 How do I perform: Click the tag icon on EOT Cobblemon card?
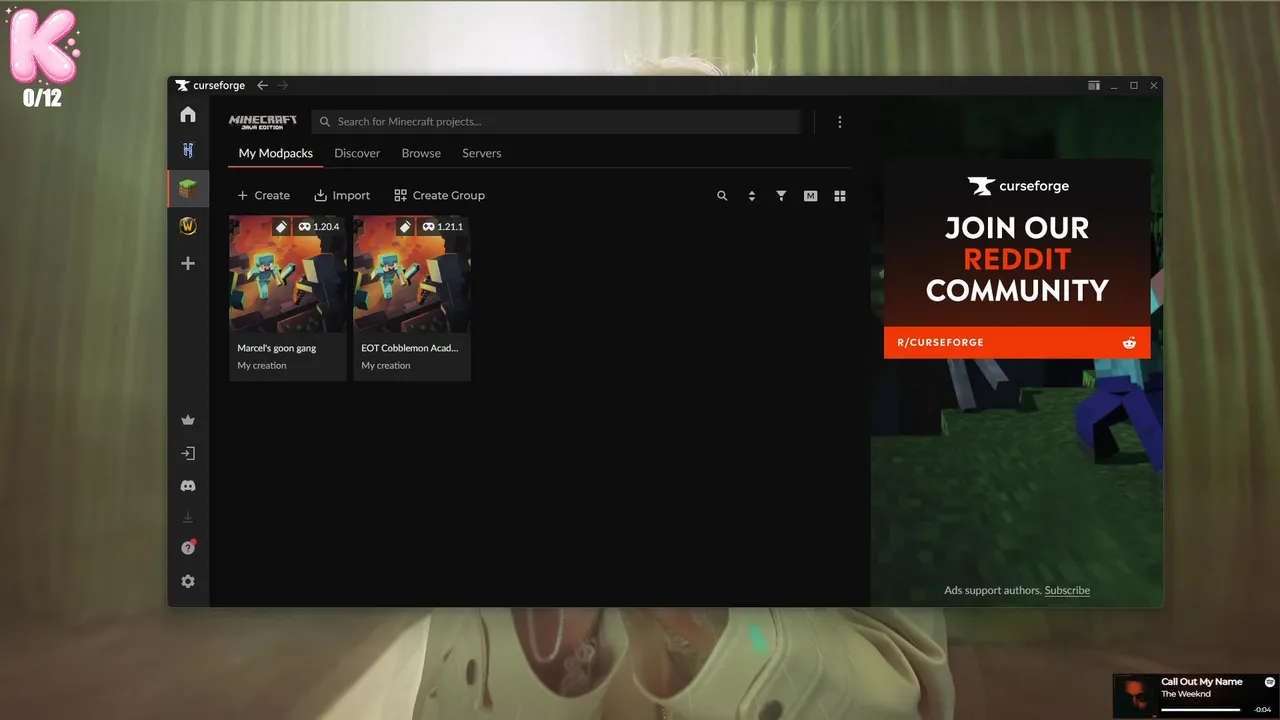point(405,227)
